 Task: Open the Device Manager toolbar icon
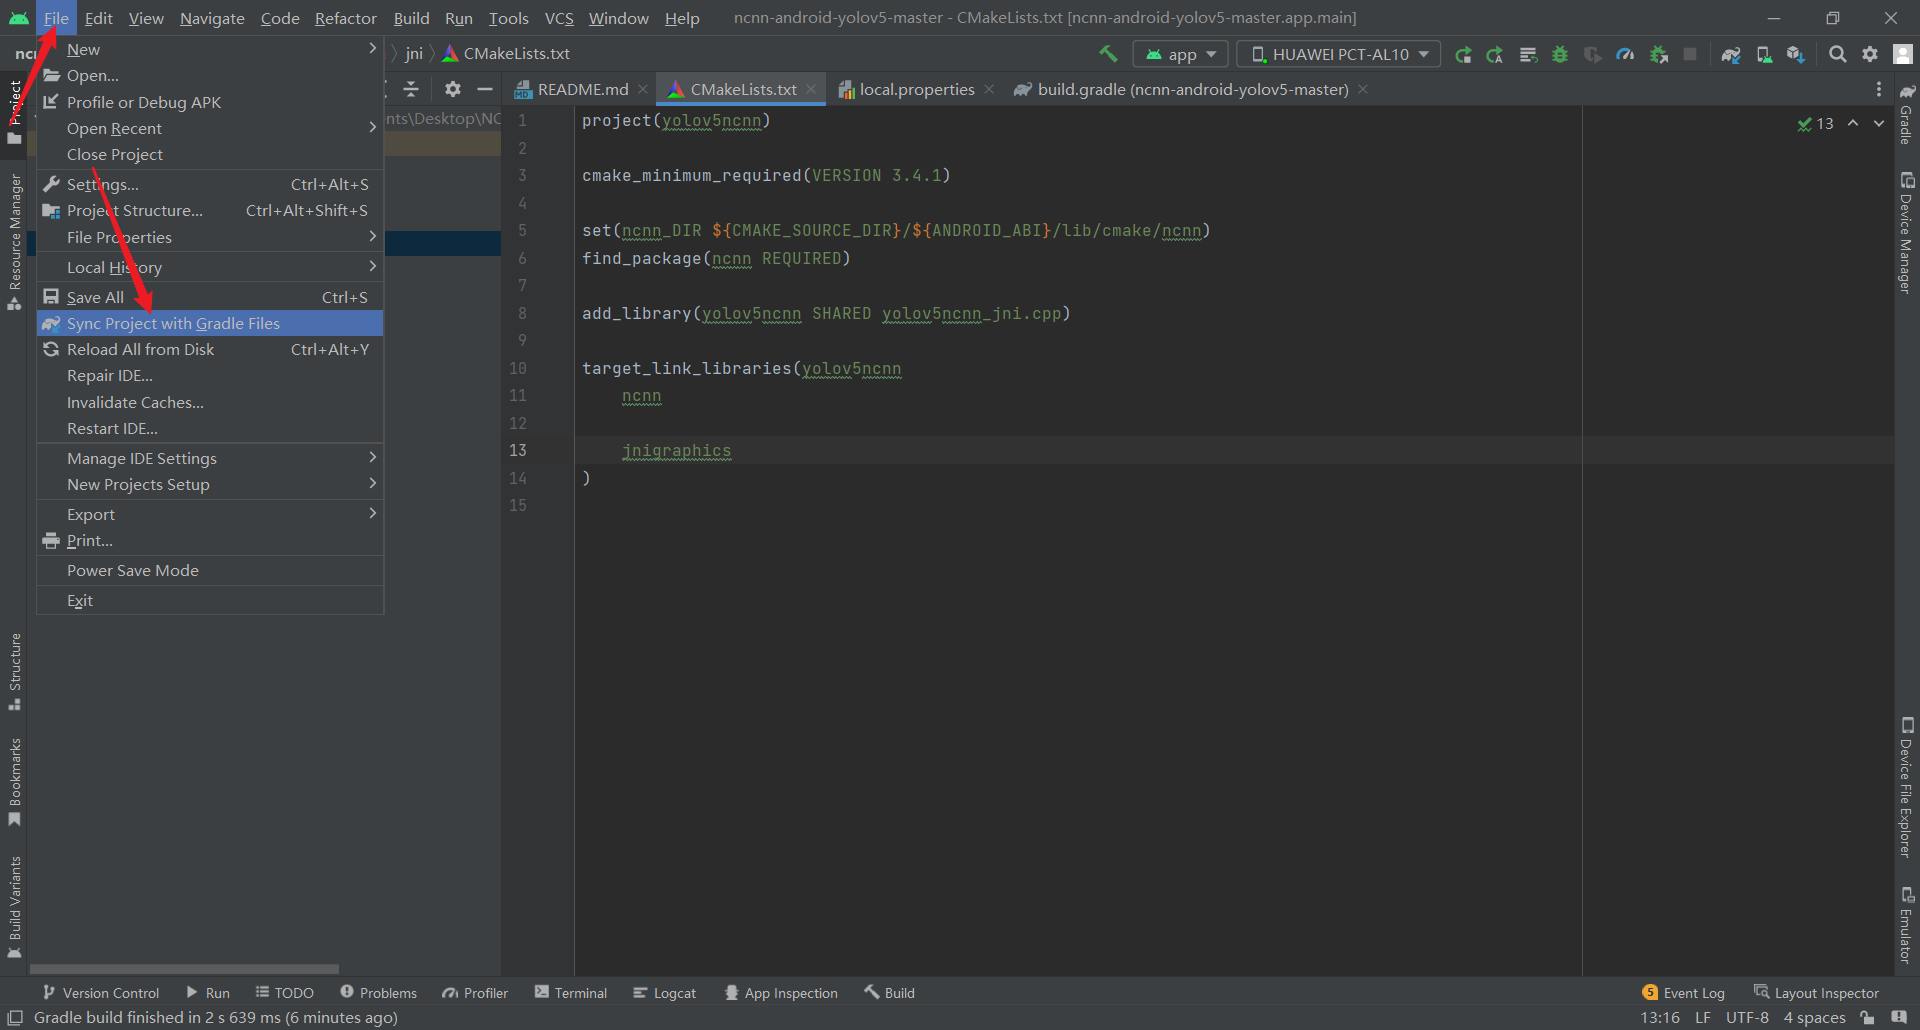tap(1764, 54)
